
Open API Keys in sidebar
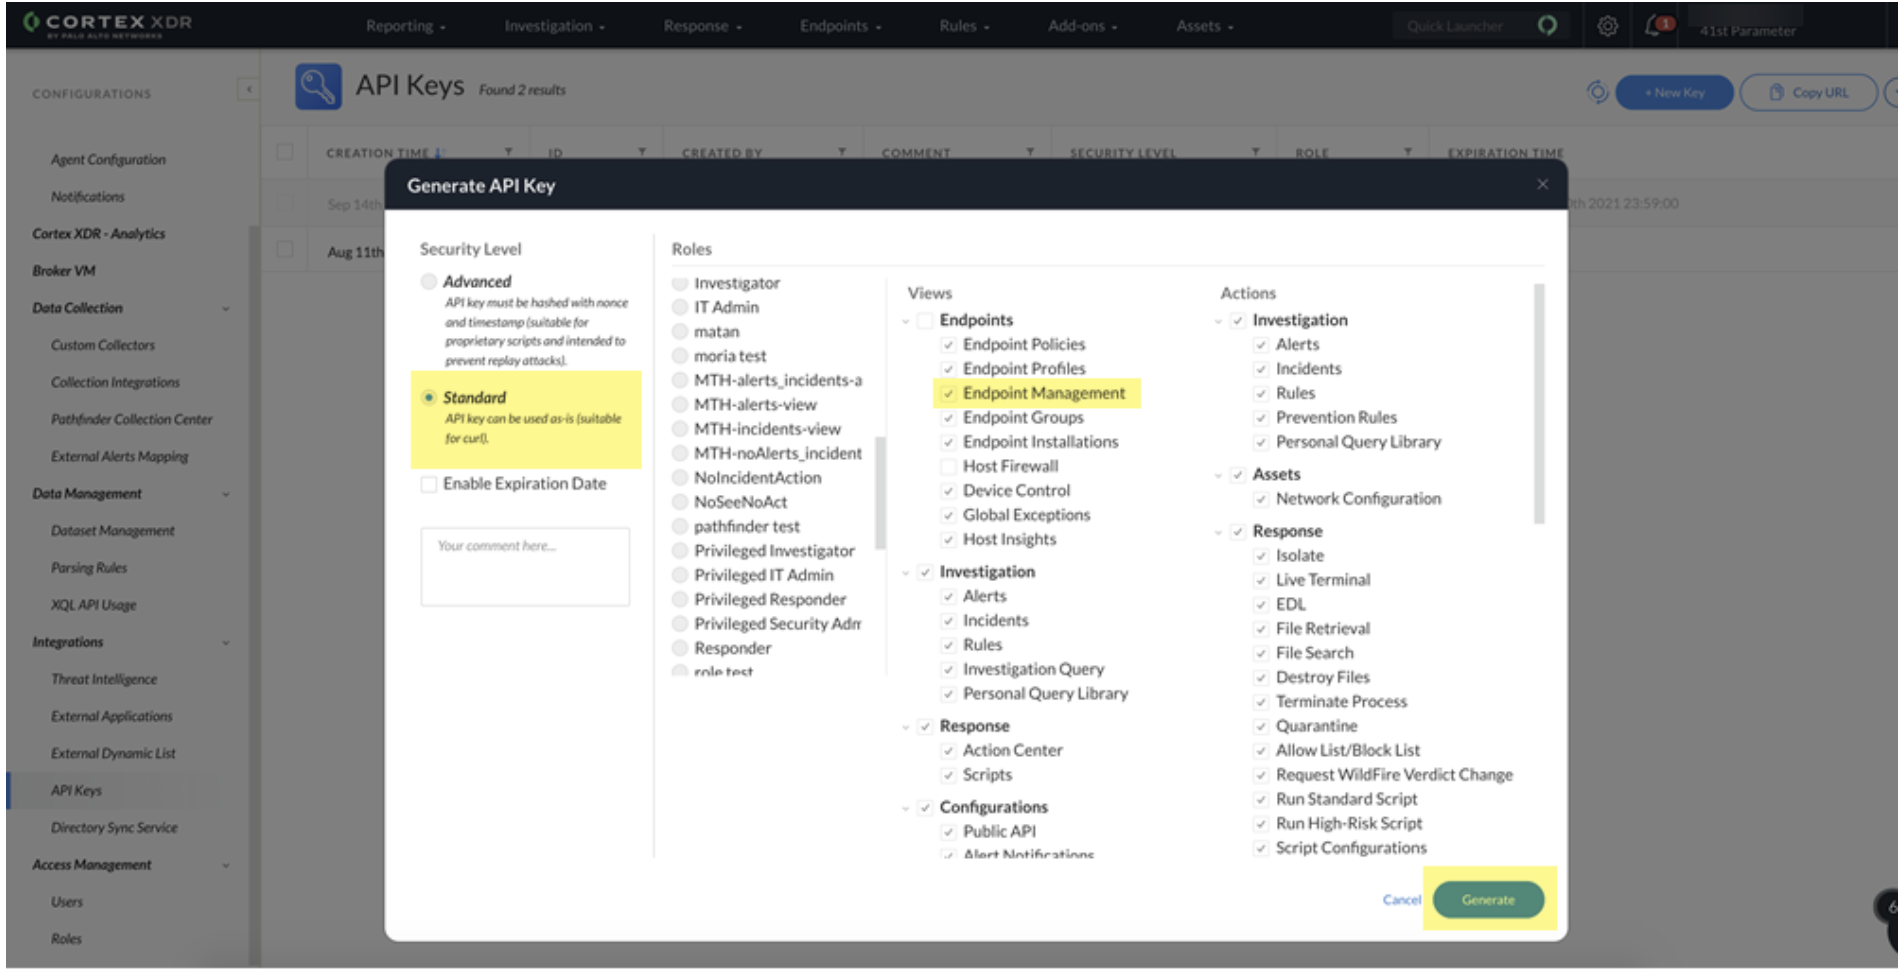76,790
